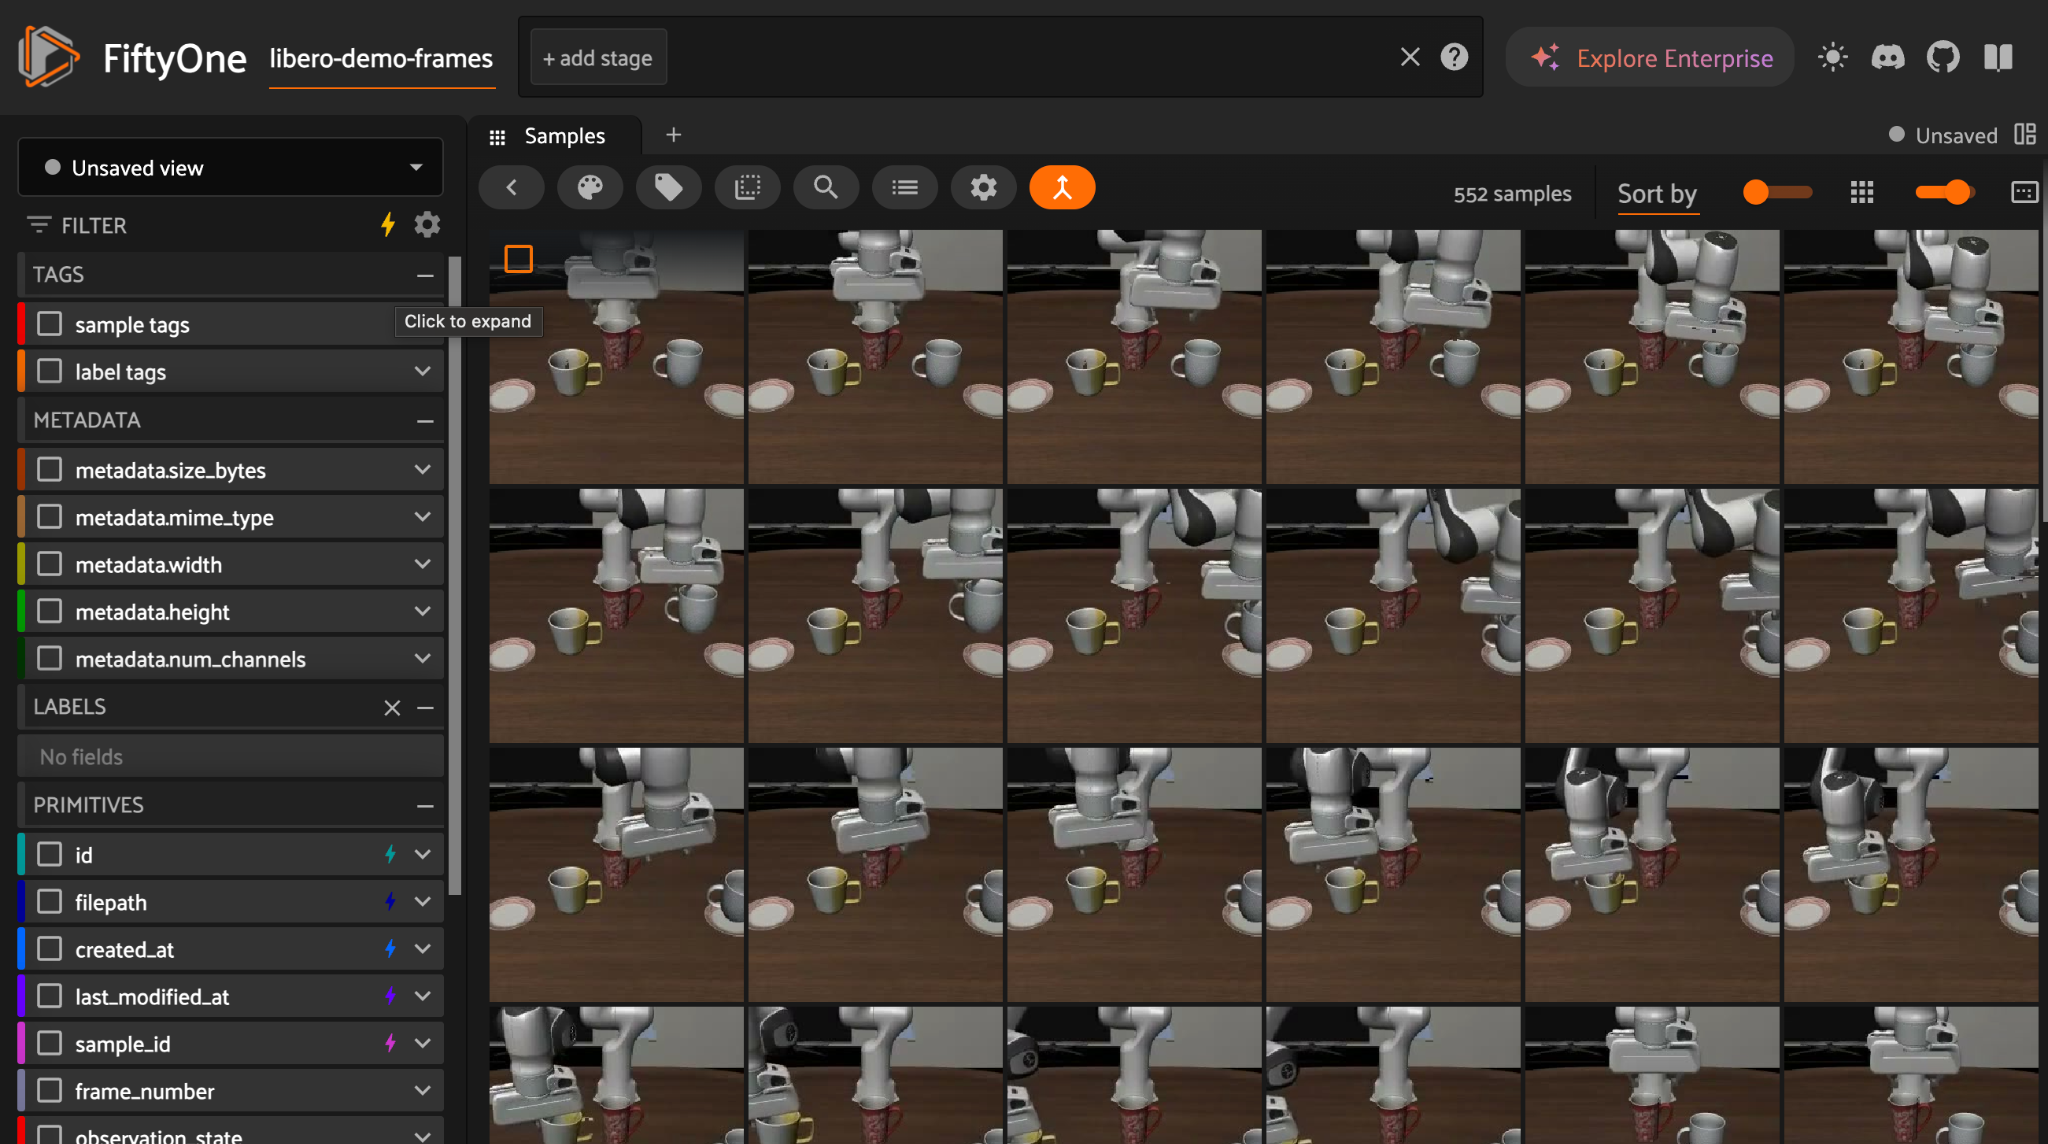
Task: Click the Unsaved status indicator at top right
Action: tap(1943, 135)
